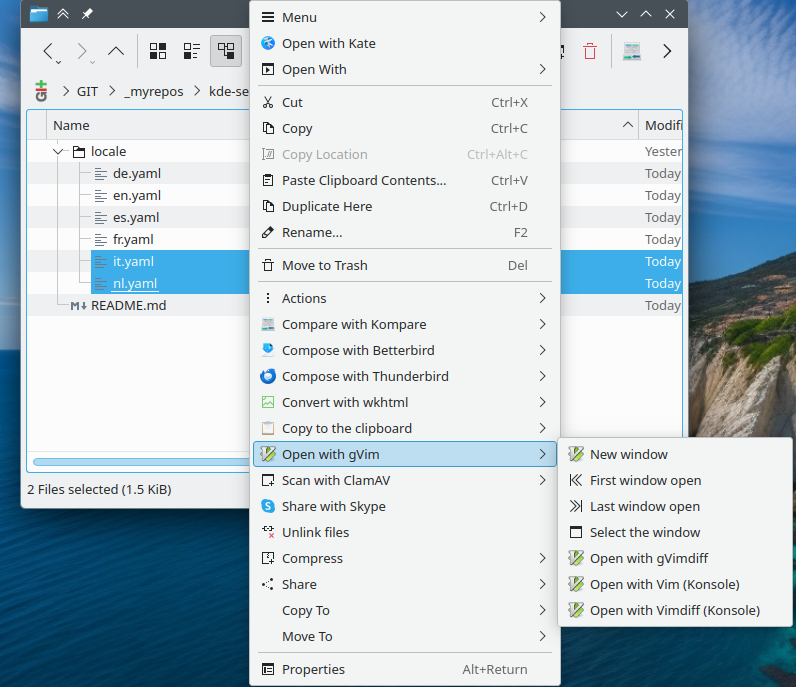The height and width of the screenshot is (687, 796).
Task: Expand the toolbar overflow chevron
Action: pos(667,51)
